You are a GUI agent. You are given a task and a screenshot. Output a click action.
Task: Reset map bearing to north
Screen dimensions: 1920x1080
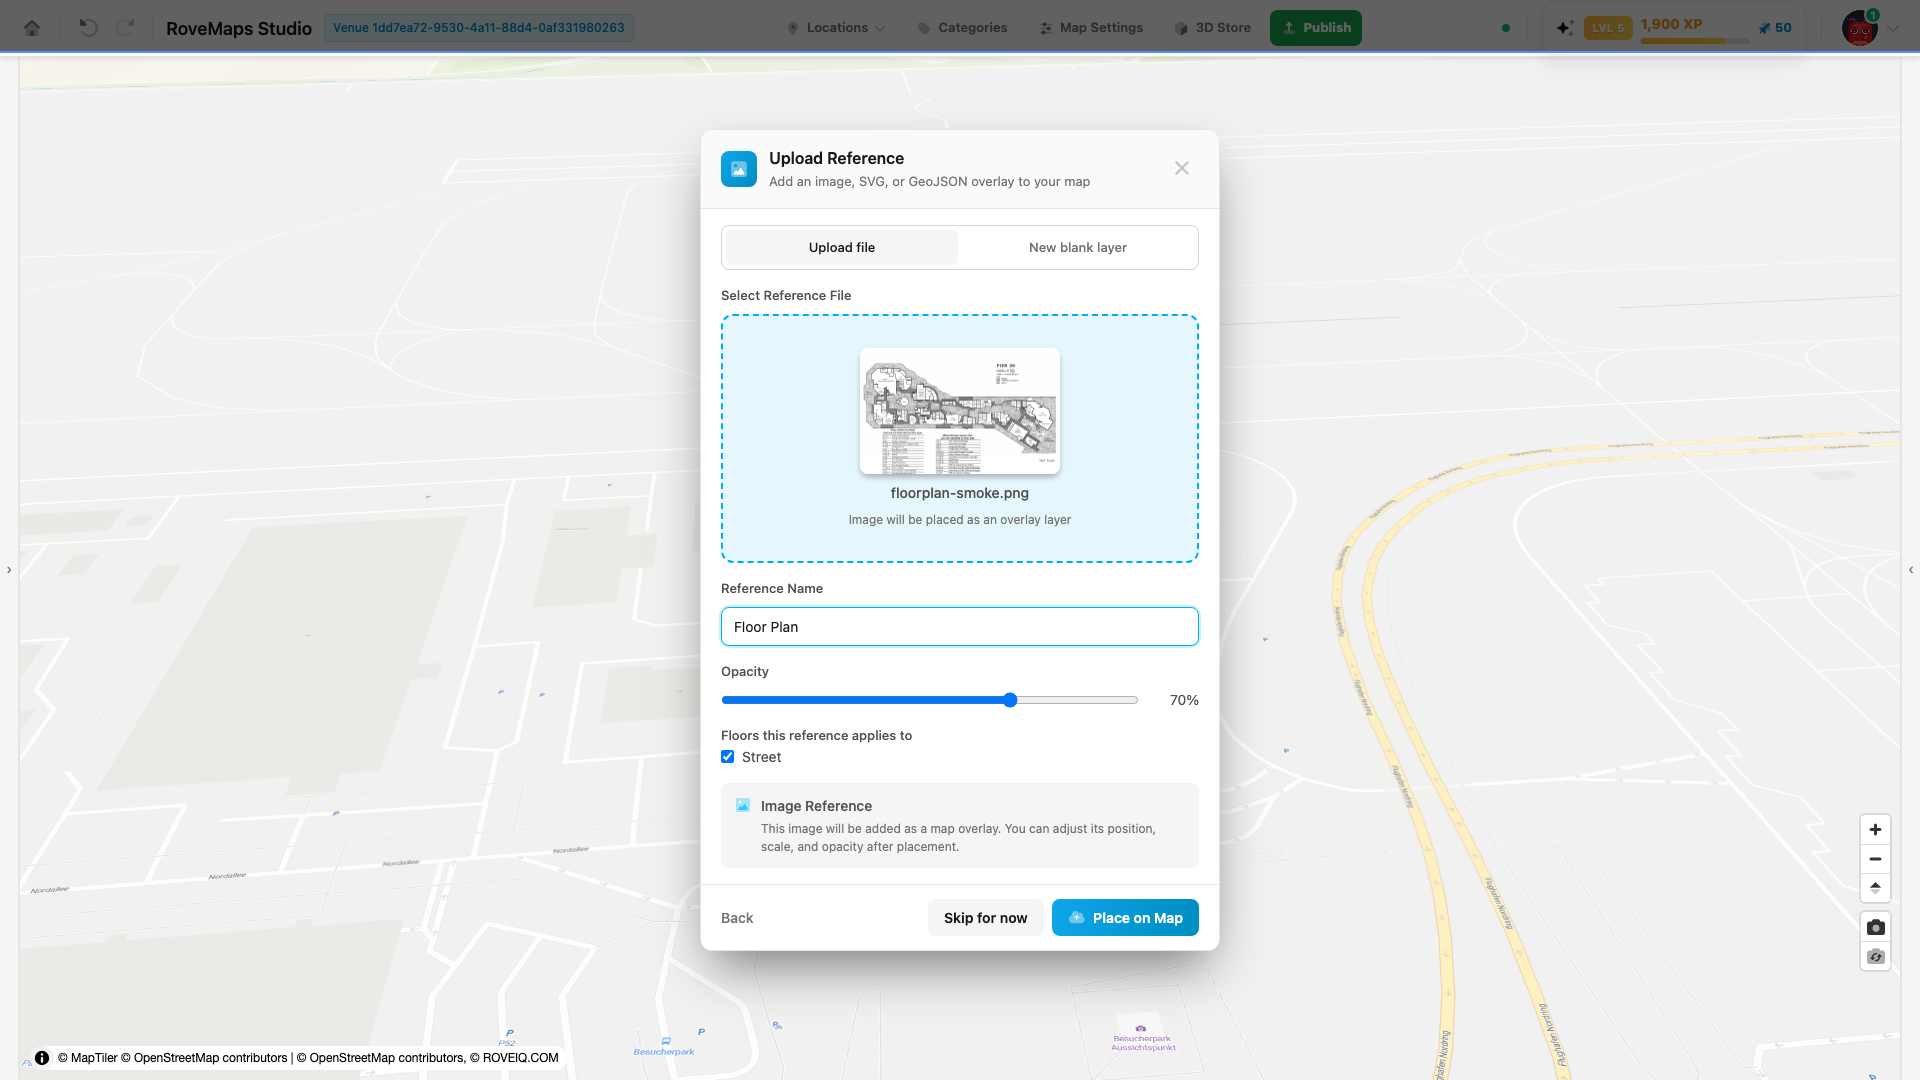pyautogui.click(x=1875, y=888)
